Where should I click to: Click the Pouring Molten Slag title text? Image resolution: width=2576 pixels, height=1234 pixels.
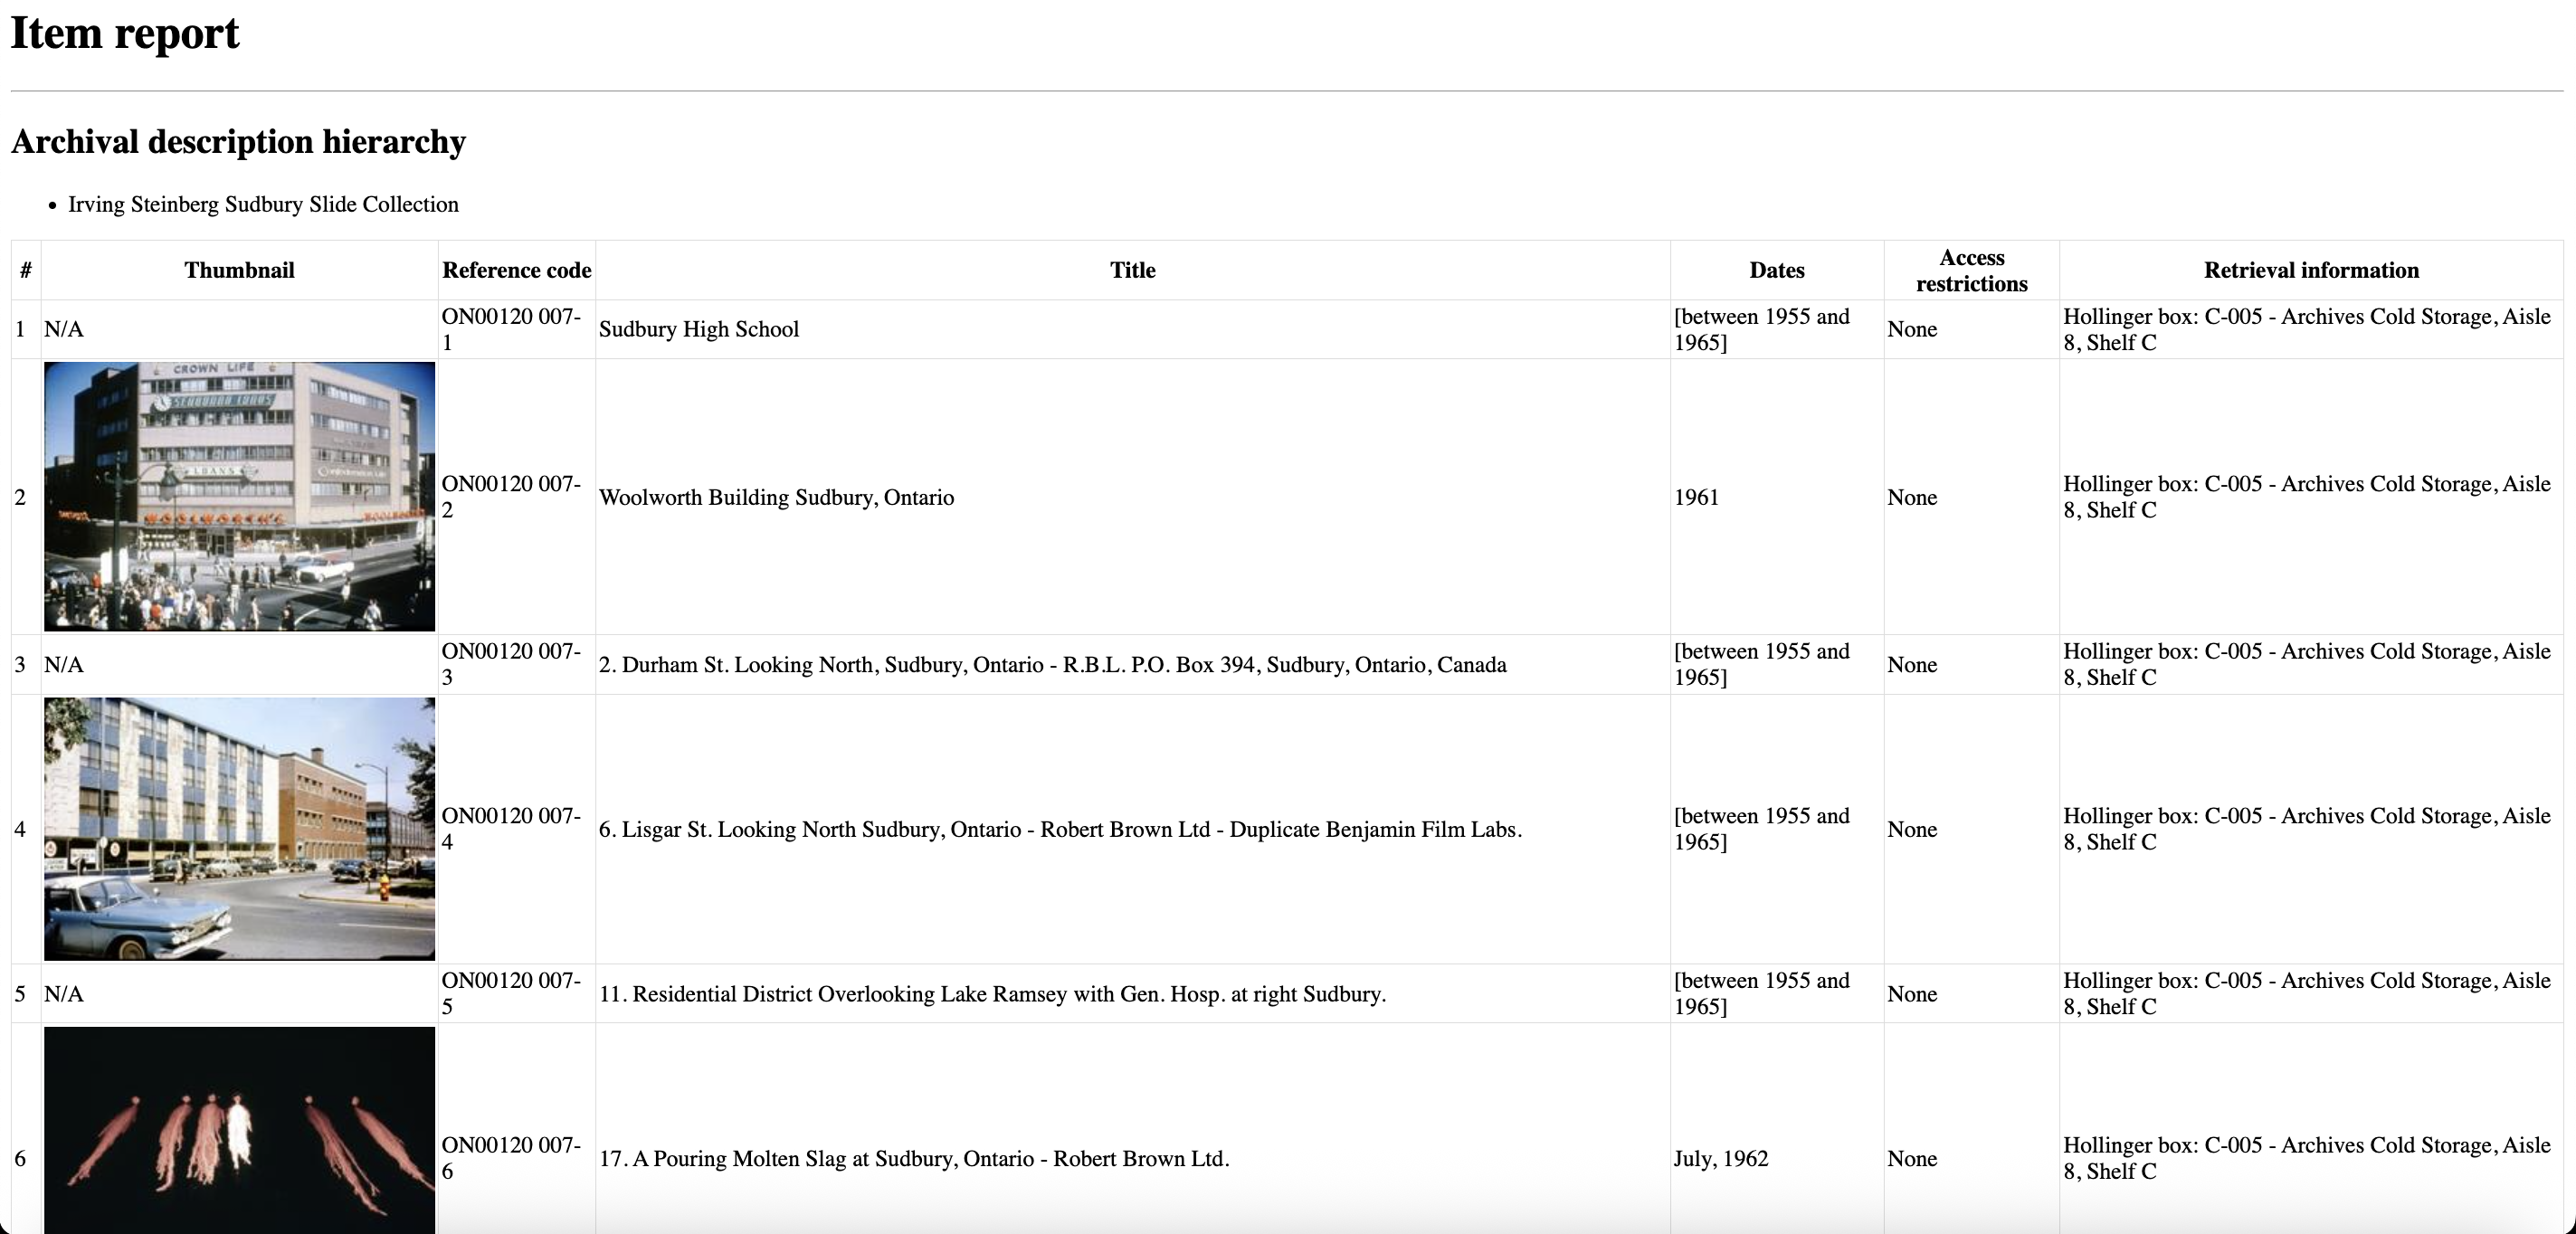coord(914,1158)
